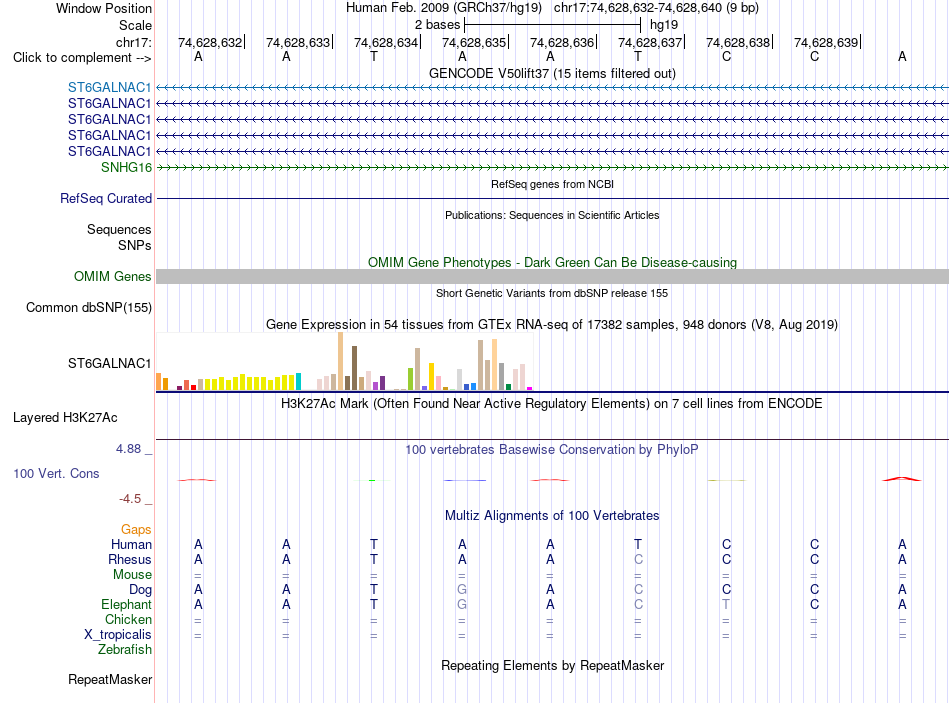Click 'Multiz Alignments of 100 Vertebrates' title
The height and width of the screenshot is (703, 950).
[552, 516]
